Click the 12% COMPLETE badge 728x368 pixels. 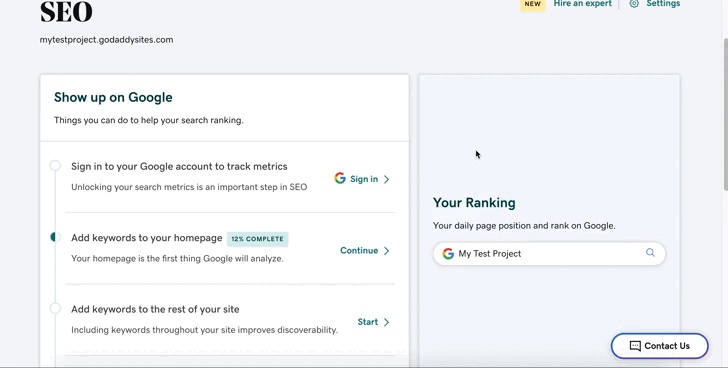pyautogui.click(x=258, y=239)
